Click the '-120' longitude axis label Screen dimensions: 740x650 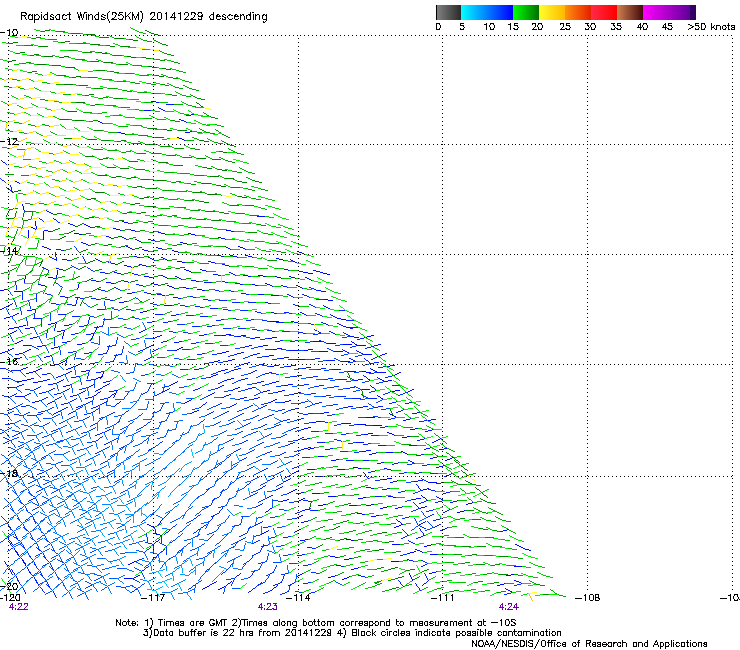pyautogui.click(x=10, y=598)
